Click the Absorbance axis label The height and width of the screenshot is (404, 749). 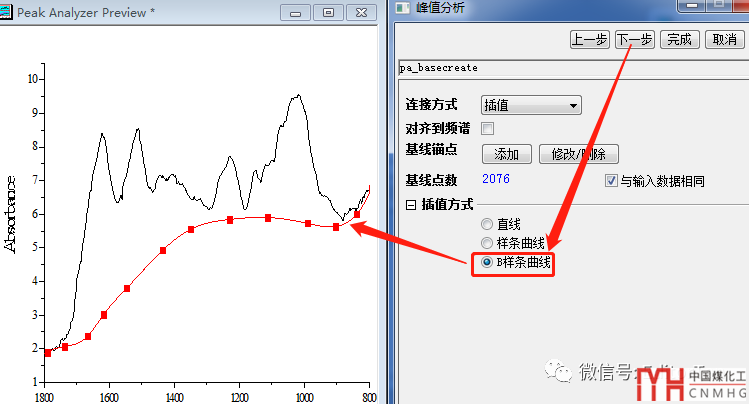point(11,214)
